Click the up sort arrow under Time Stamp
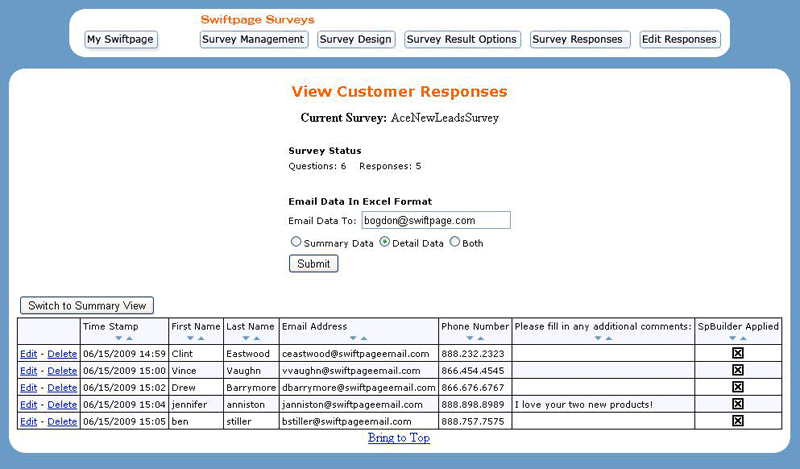Image resolution: width=800 pixels, height=469 pixels. coord(130,338)
